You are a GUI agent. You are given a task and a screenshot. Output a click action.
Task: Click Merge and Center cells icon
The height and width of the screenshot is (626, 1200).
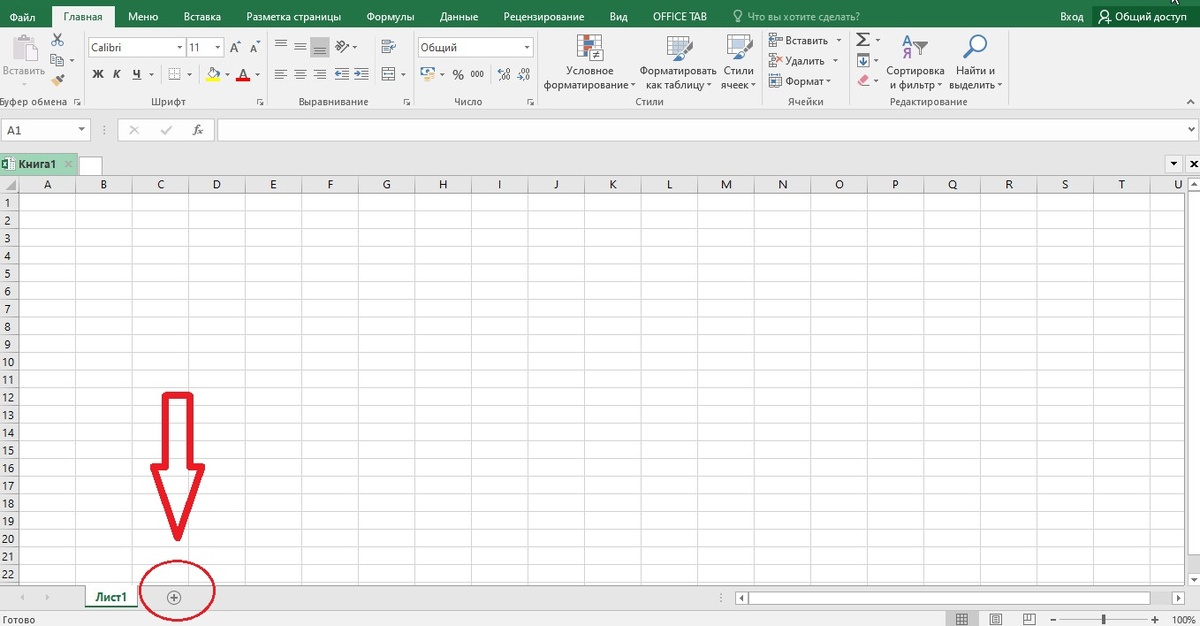(x=386, y=74)
